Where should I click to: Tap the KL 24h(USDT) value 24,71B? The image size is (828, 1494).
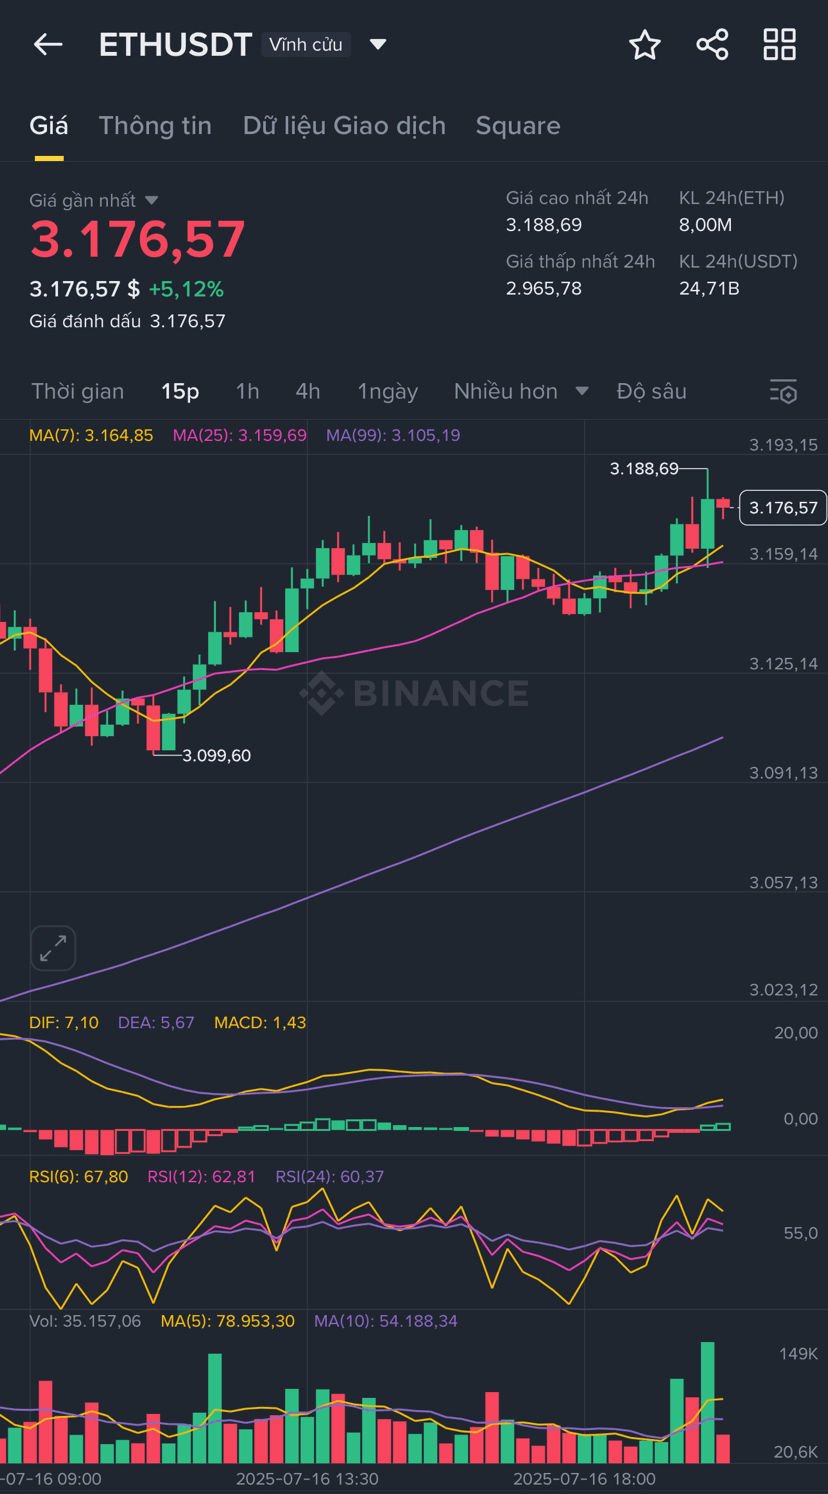709,288
